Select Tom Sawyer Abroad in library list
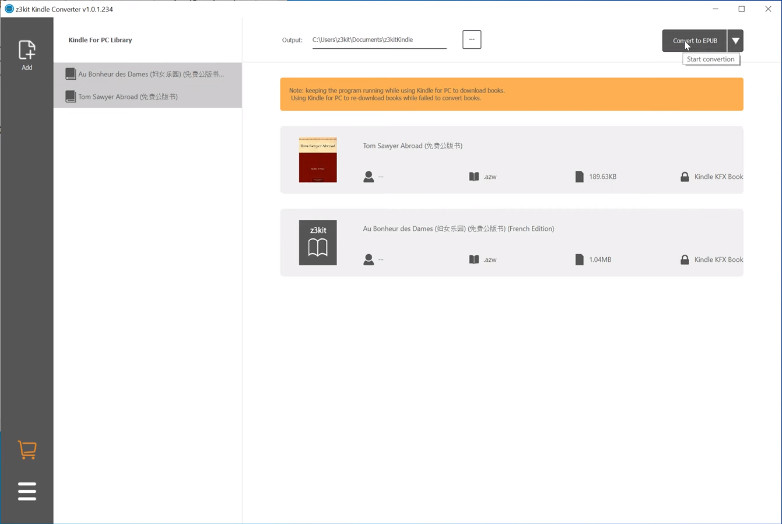The width and height of the screenshot is (782, 524). 148,96
